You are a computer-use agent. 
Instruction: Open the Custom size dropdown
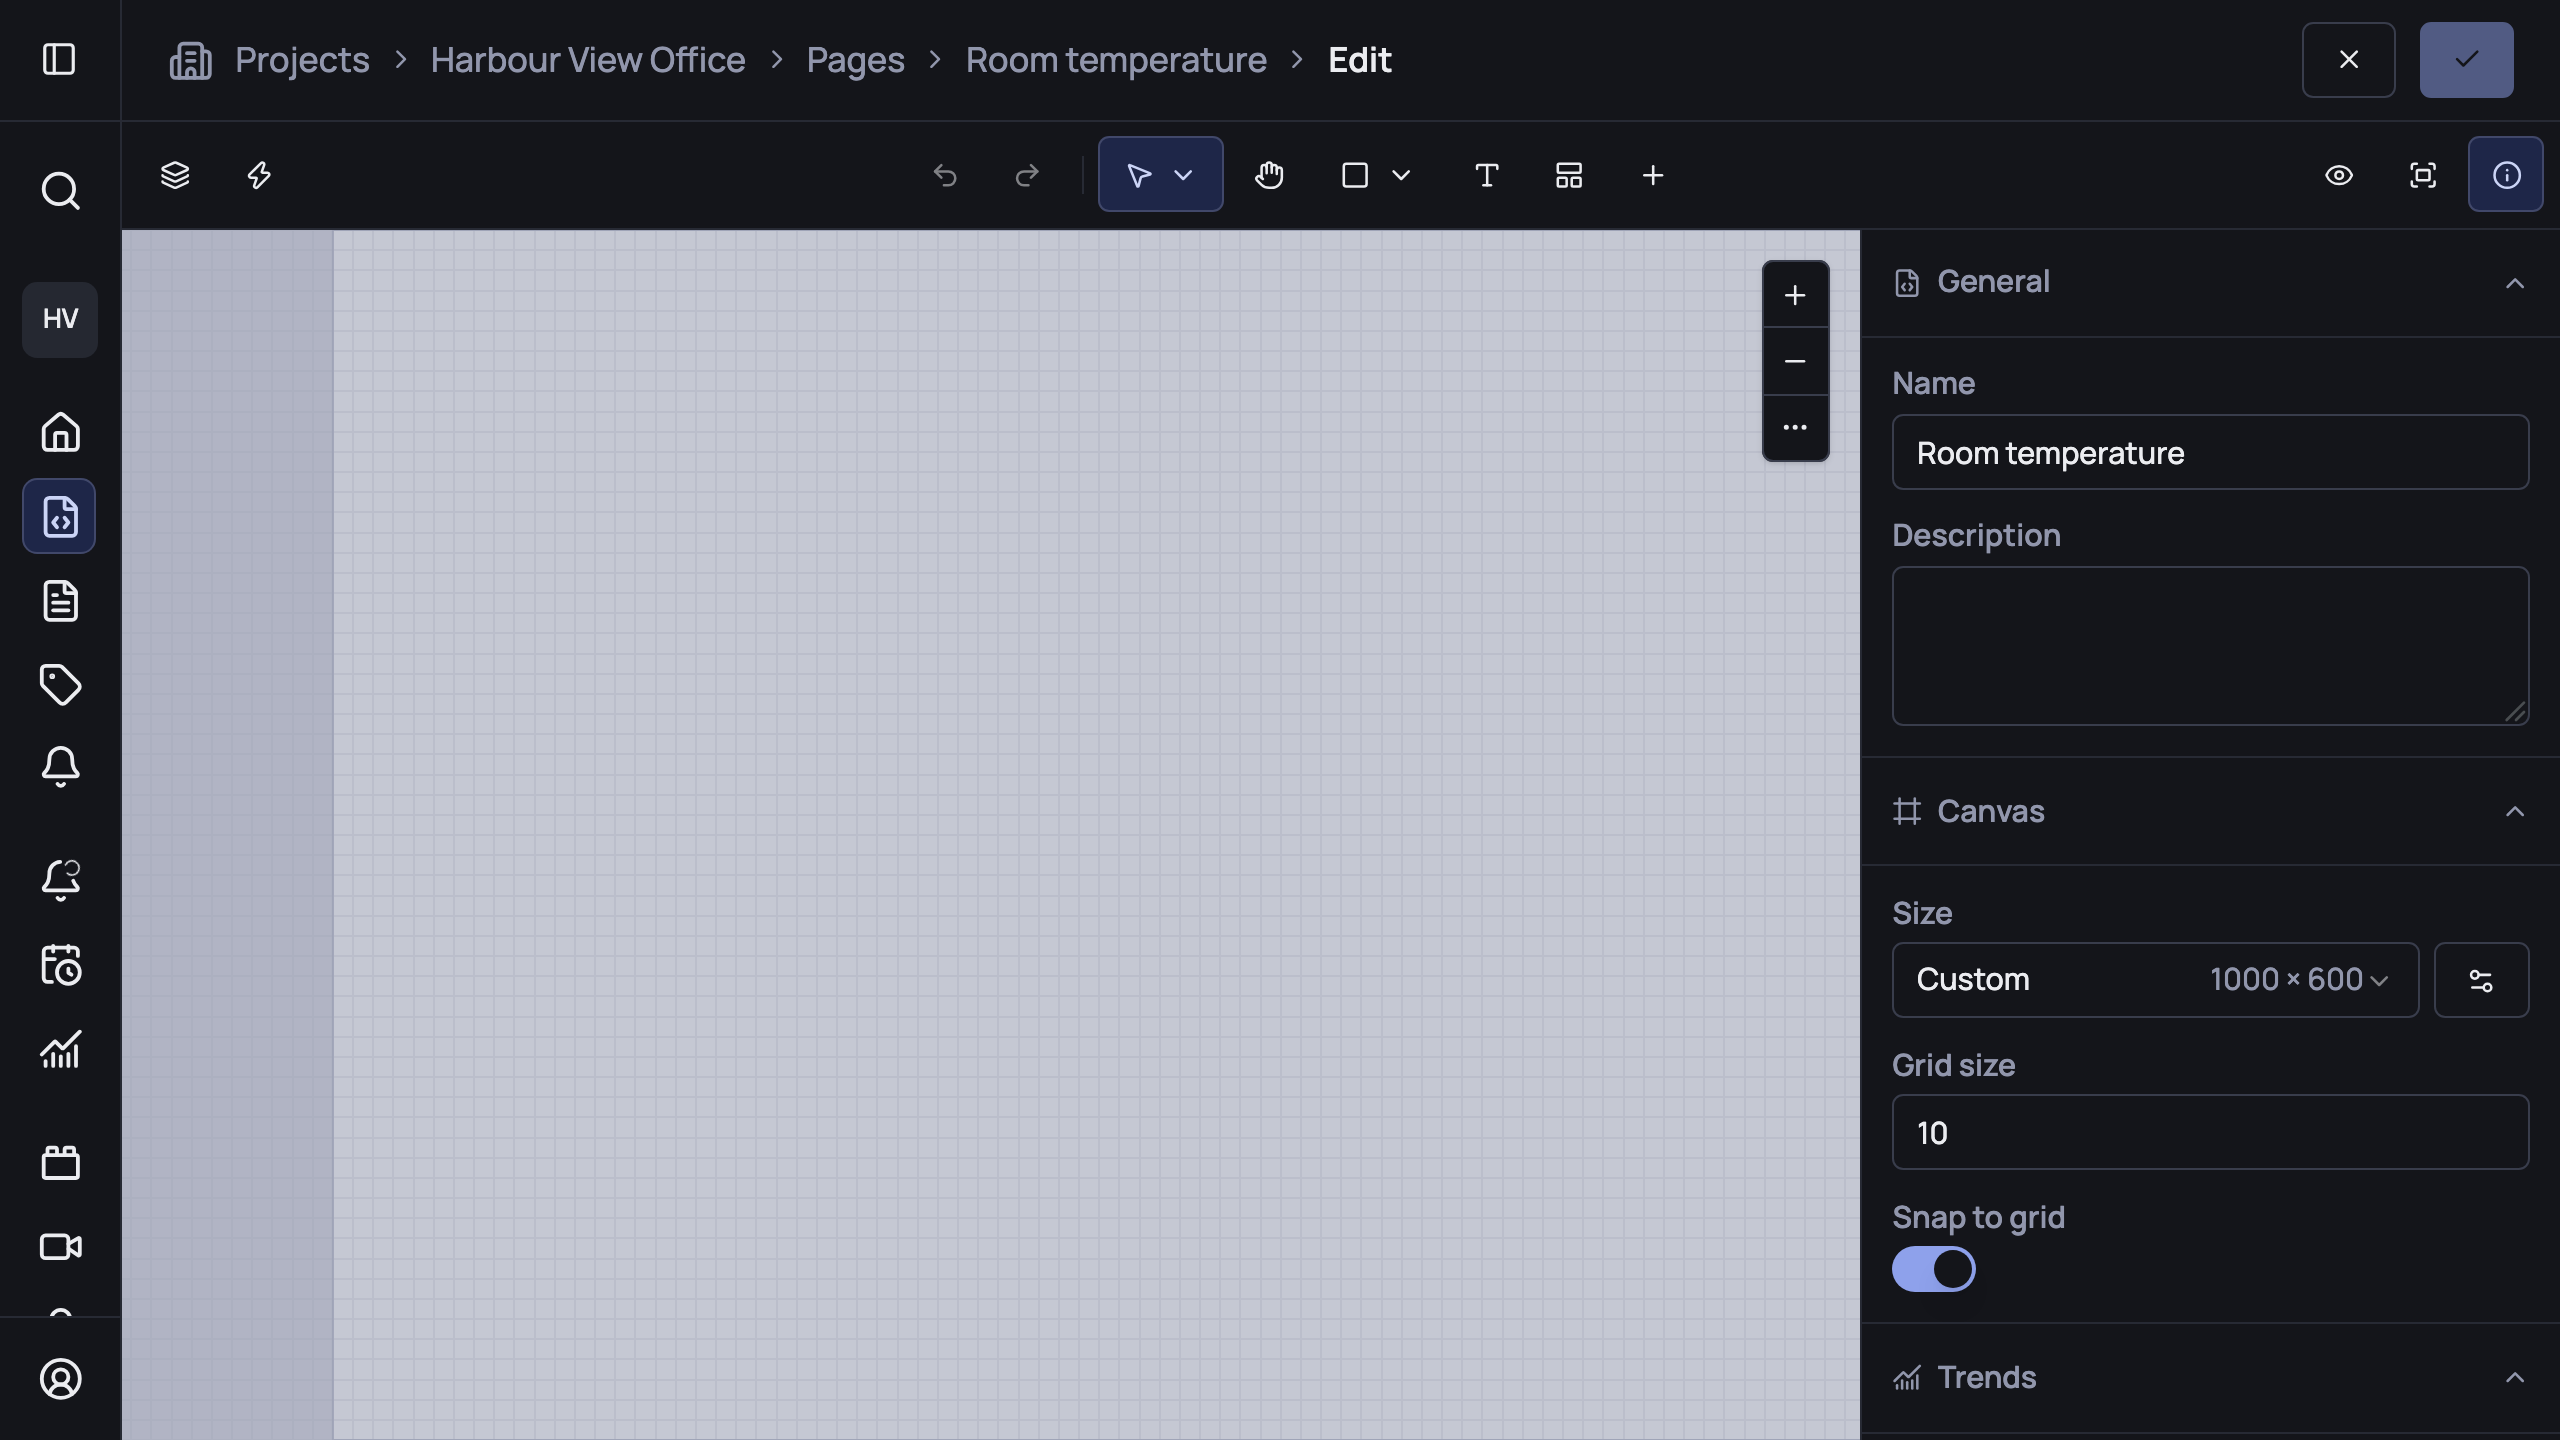click(x=2155, y=980)
